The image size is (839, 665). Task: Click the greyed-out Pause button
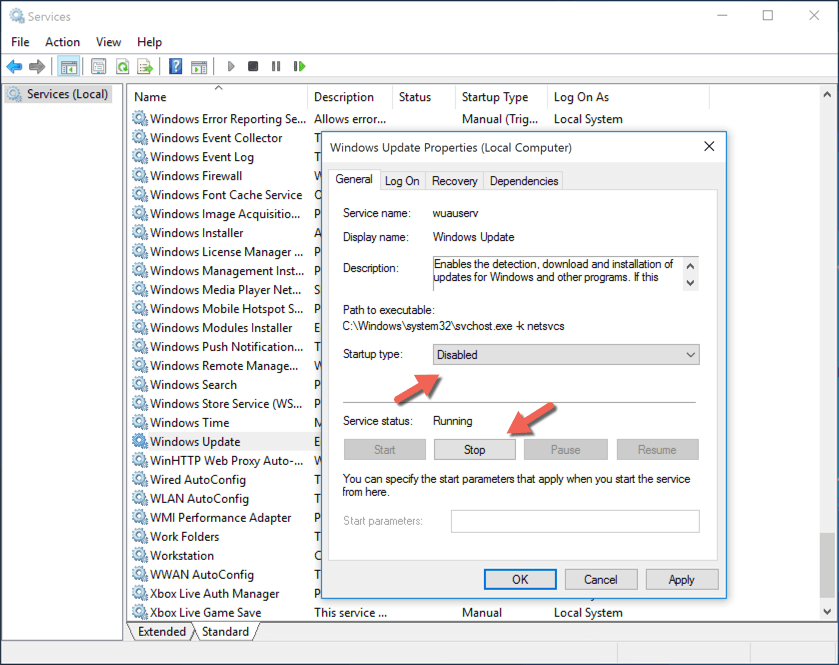566,449
